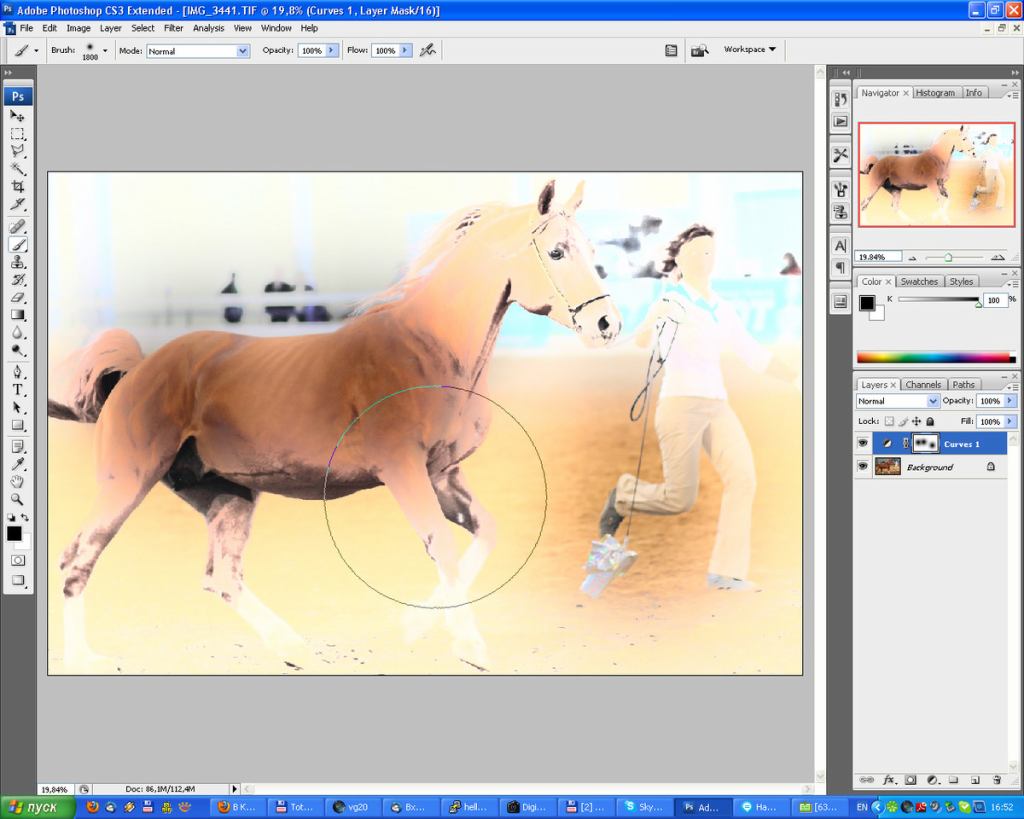Image resolution: width=1024 pixels, height=819 pixels.
Task: Click the foreground color swatch in Color panel
Action: pos(867,303)
